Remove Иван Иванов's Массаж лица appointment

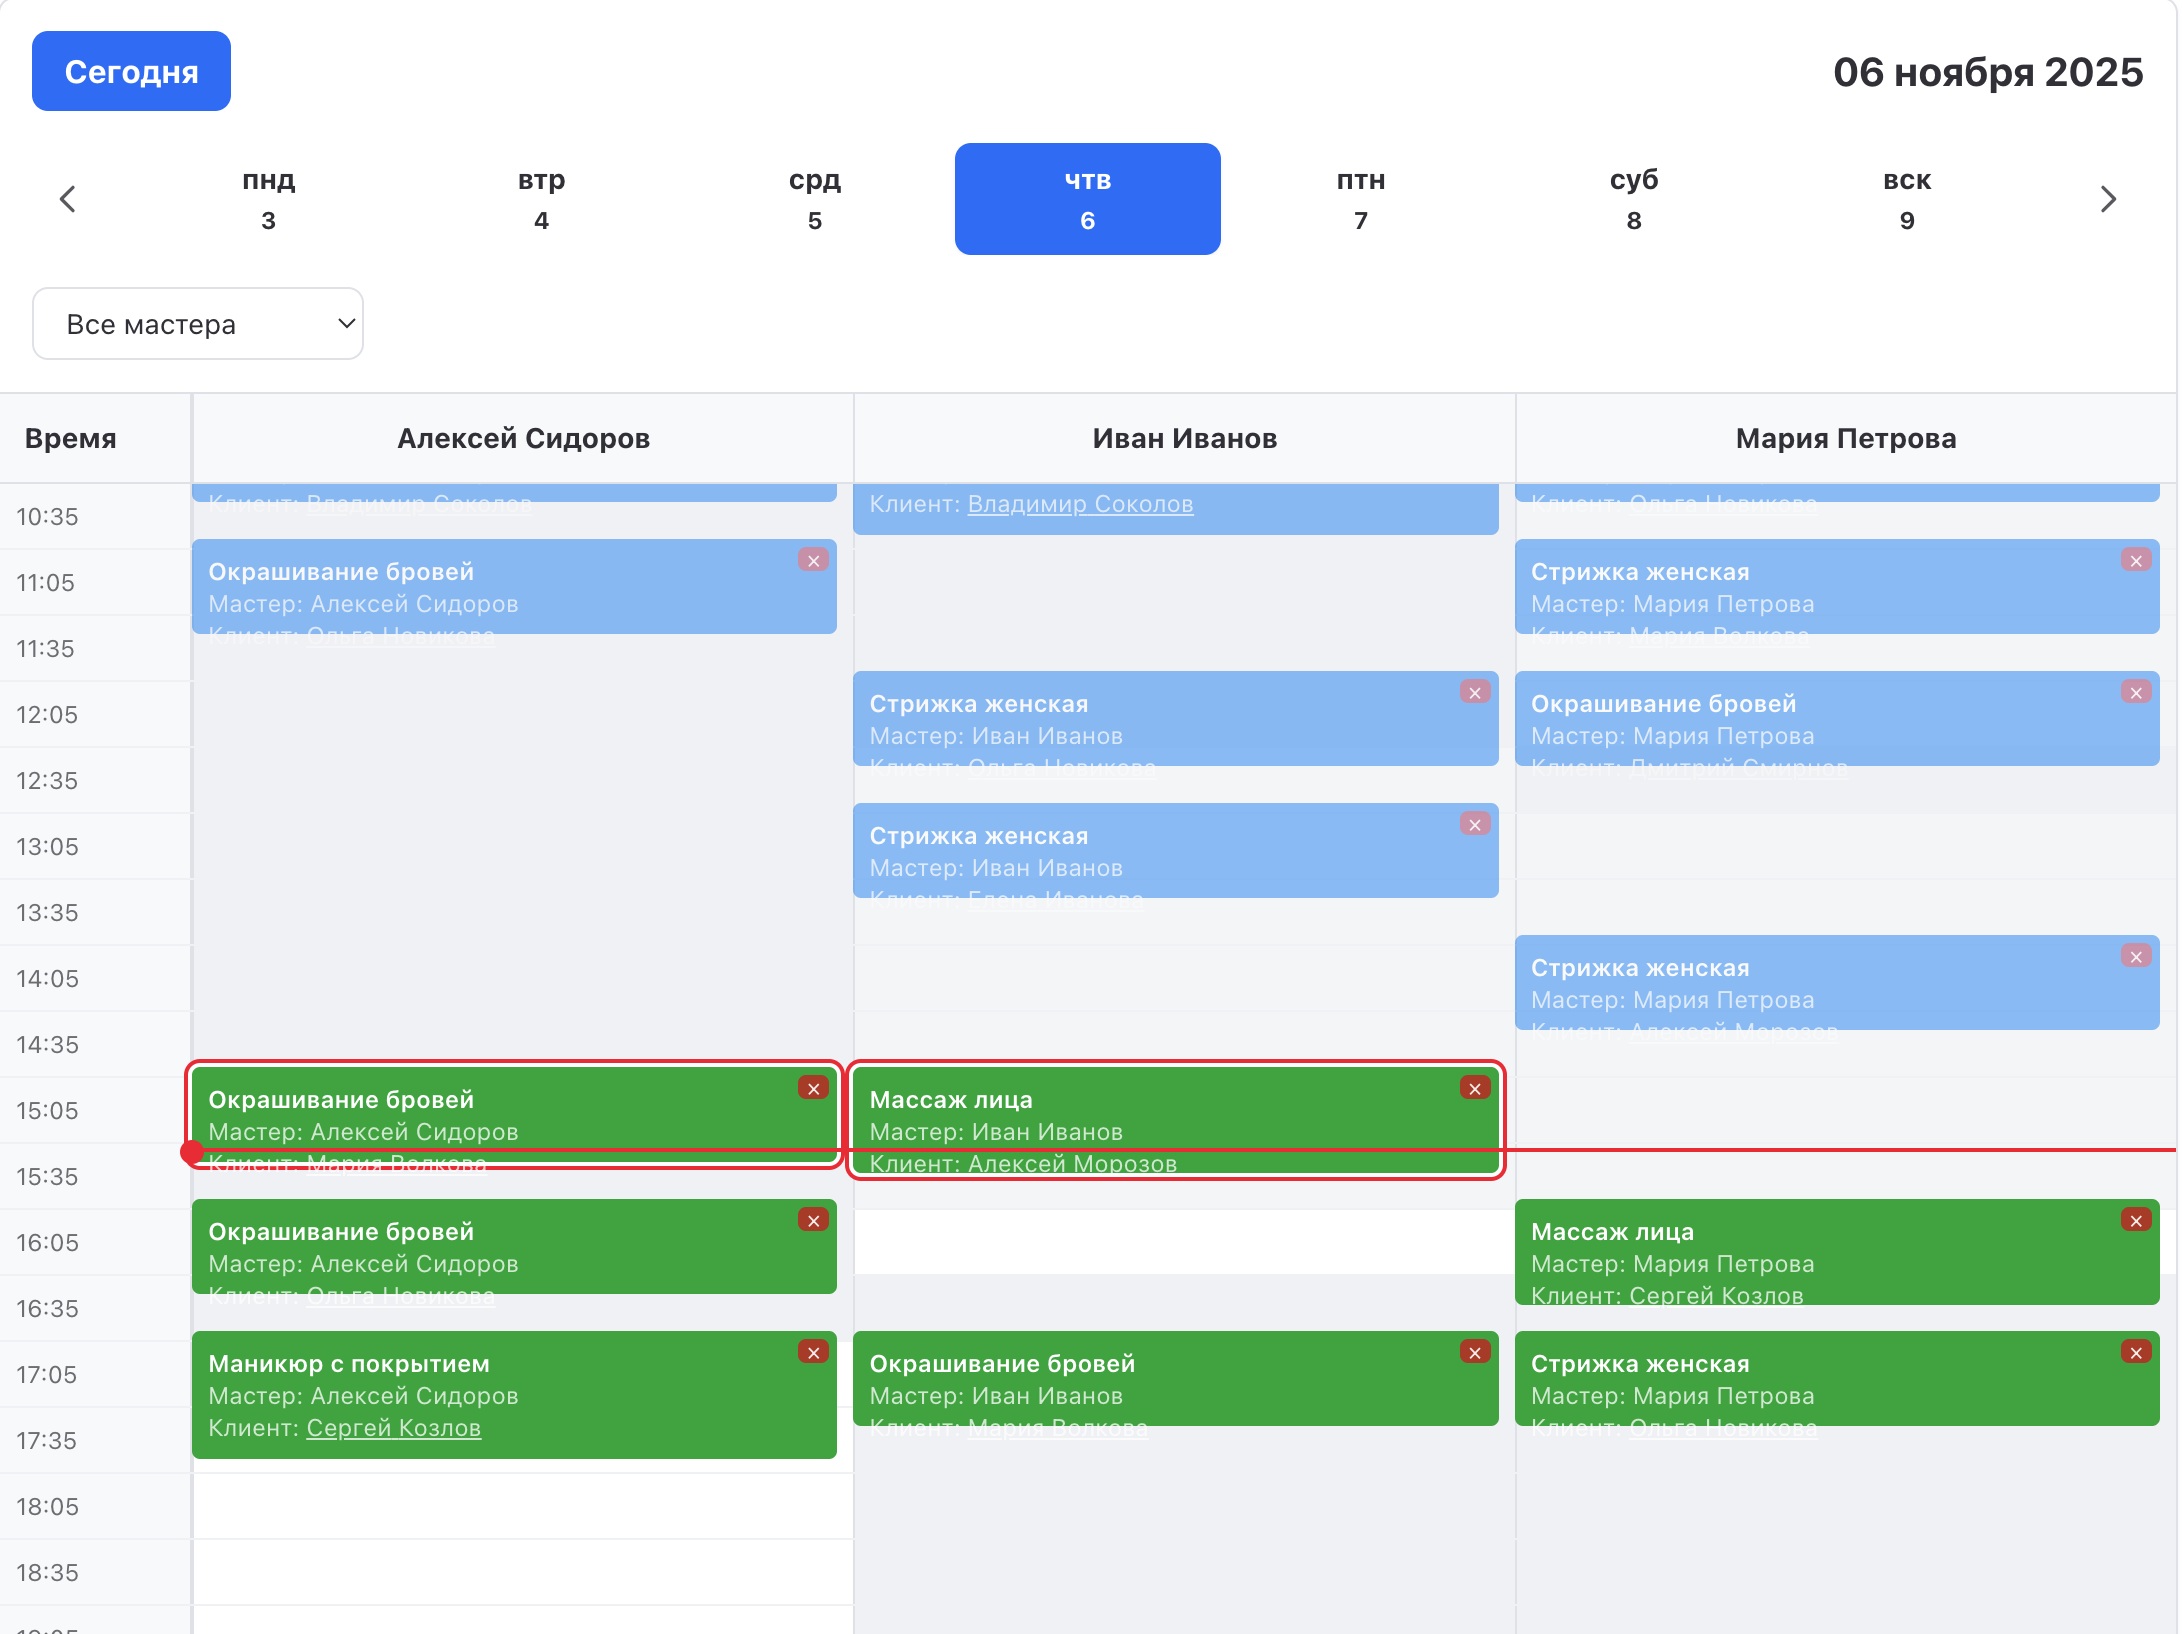tap(1474, 1088)
